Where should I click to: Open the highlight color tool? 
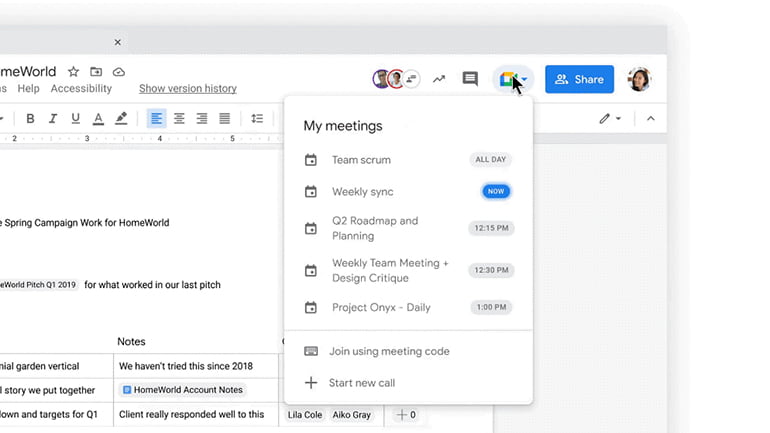point(121,118)
